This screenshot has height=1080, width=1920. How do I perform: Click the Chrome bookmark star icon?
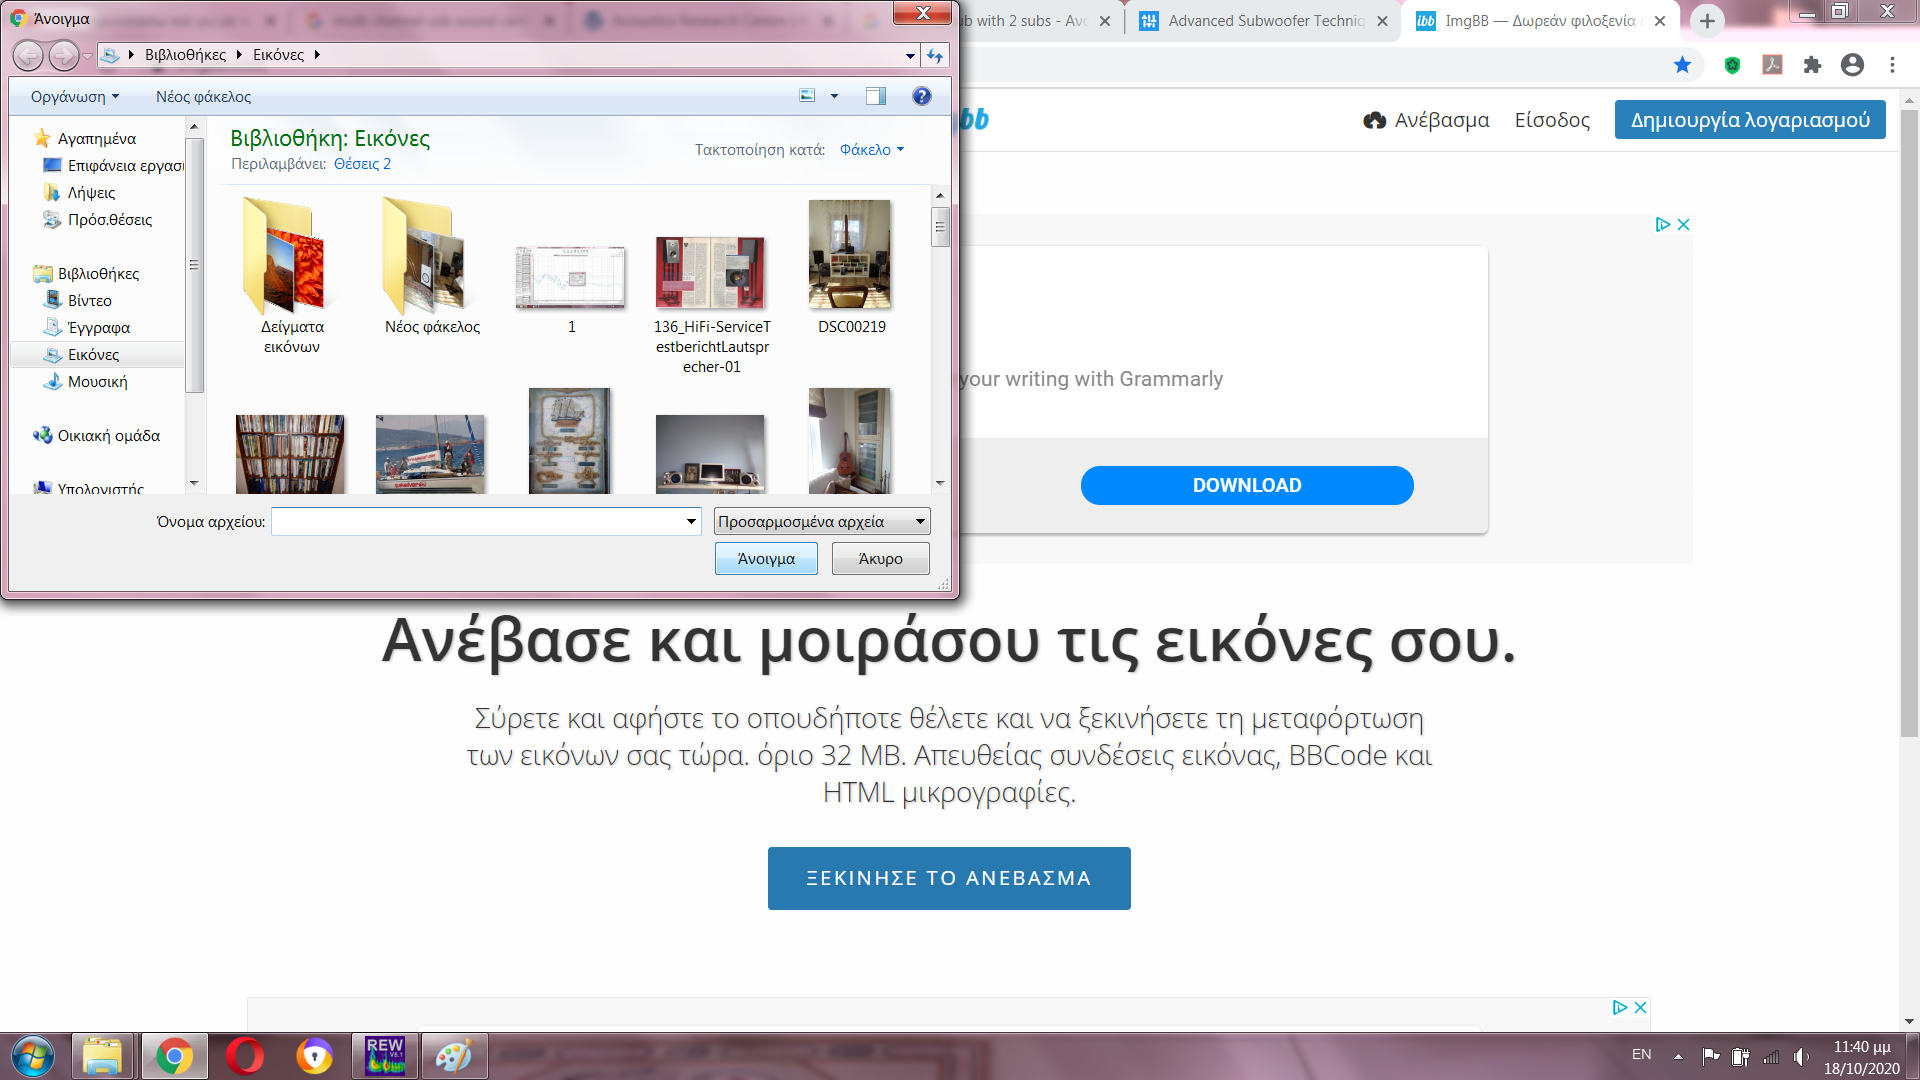[x=1682, y=65]
